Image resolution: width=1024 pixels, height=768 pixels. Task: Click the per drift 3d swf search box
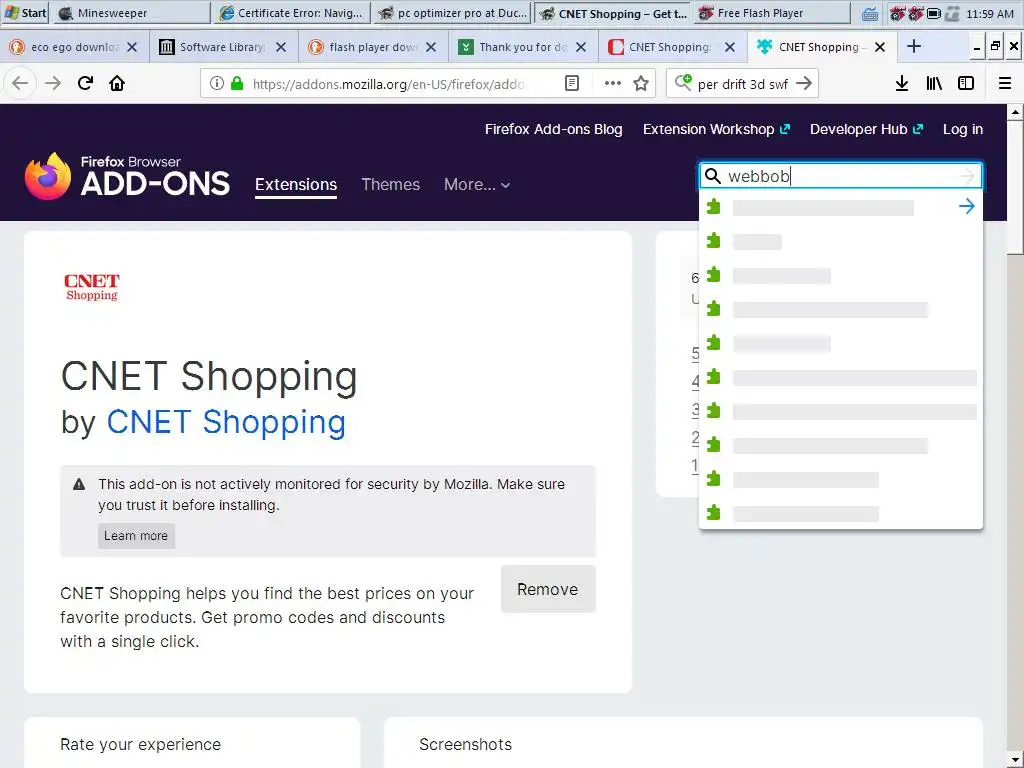click(x=743, y=84)
